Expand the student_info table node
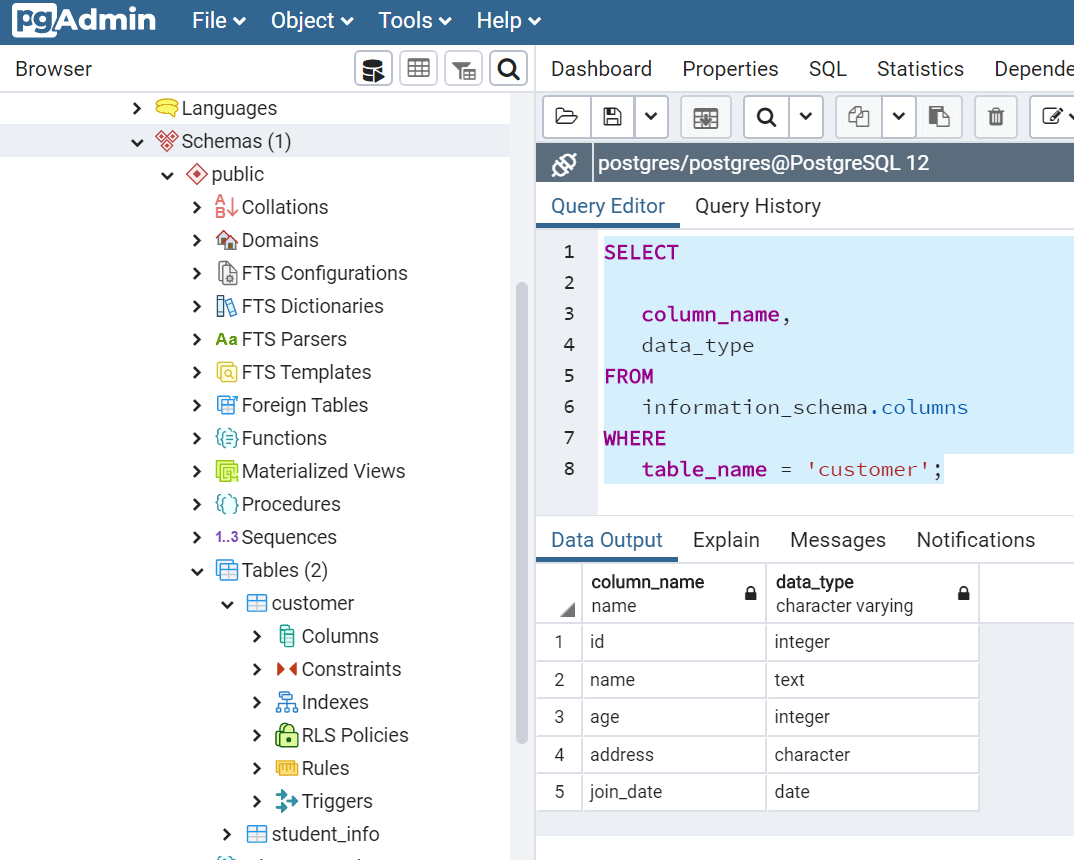1074x860 pixels. click(227, 835)
